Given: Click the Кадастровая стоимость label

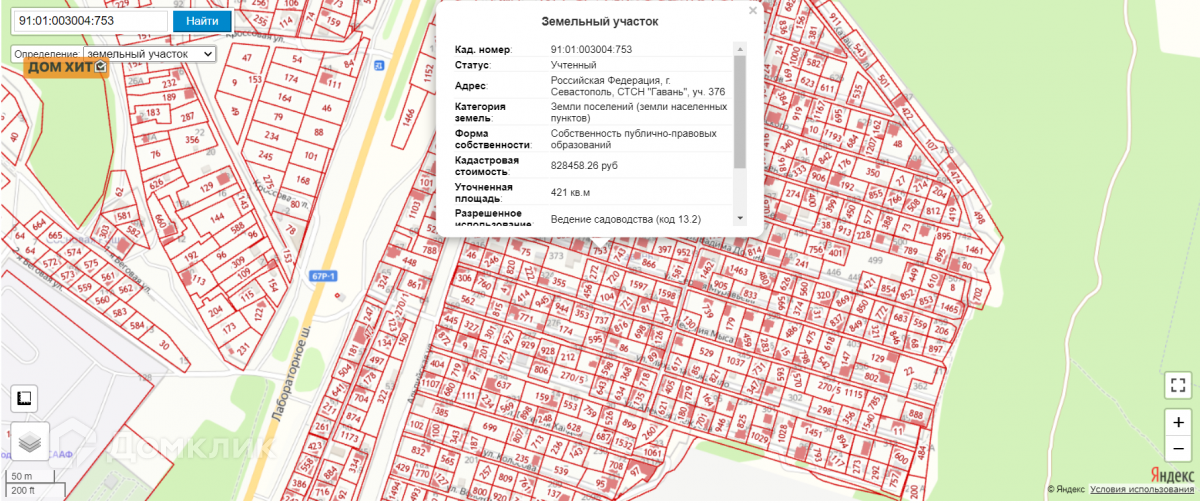Looking at the screenshot, I should click(x=487, y=165).
